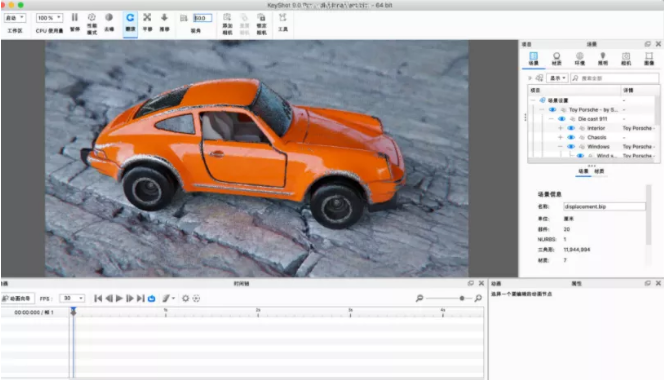Collapse the Die cast 911 node
Screen dimensions: 664x380
[x=551, y=119]
